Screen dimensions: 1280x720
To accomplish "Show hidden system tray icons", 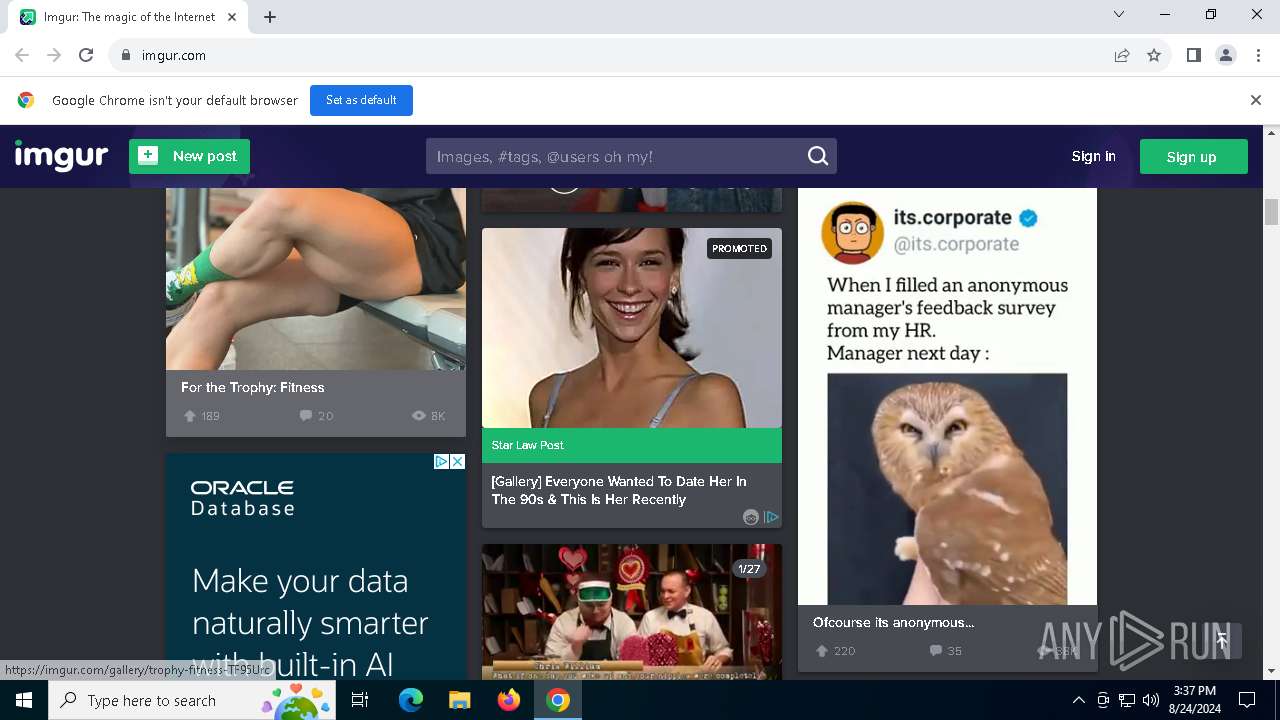I will click(x=1078, y=700).
